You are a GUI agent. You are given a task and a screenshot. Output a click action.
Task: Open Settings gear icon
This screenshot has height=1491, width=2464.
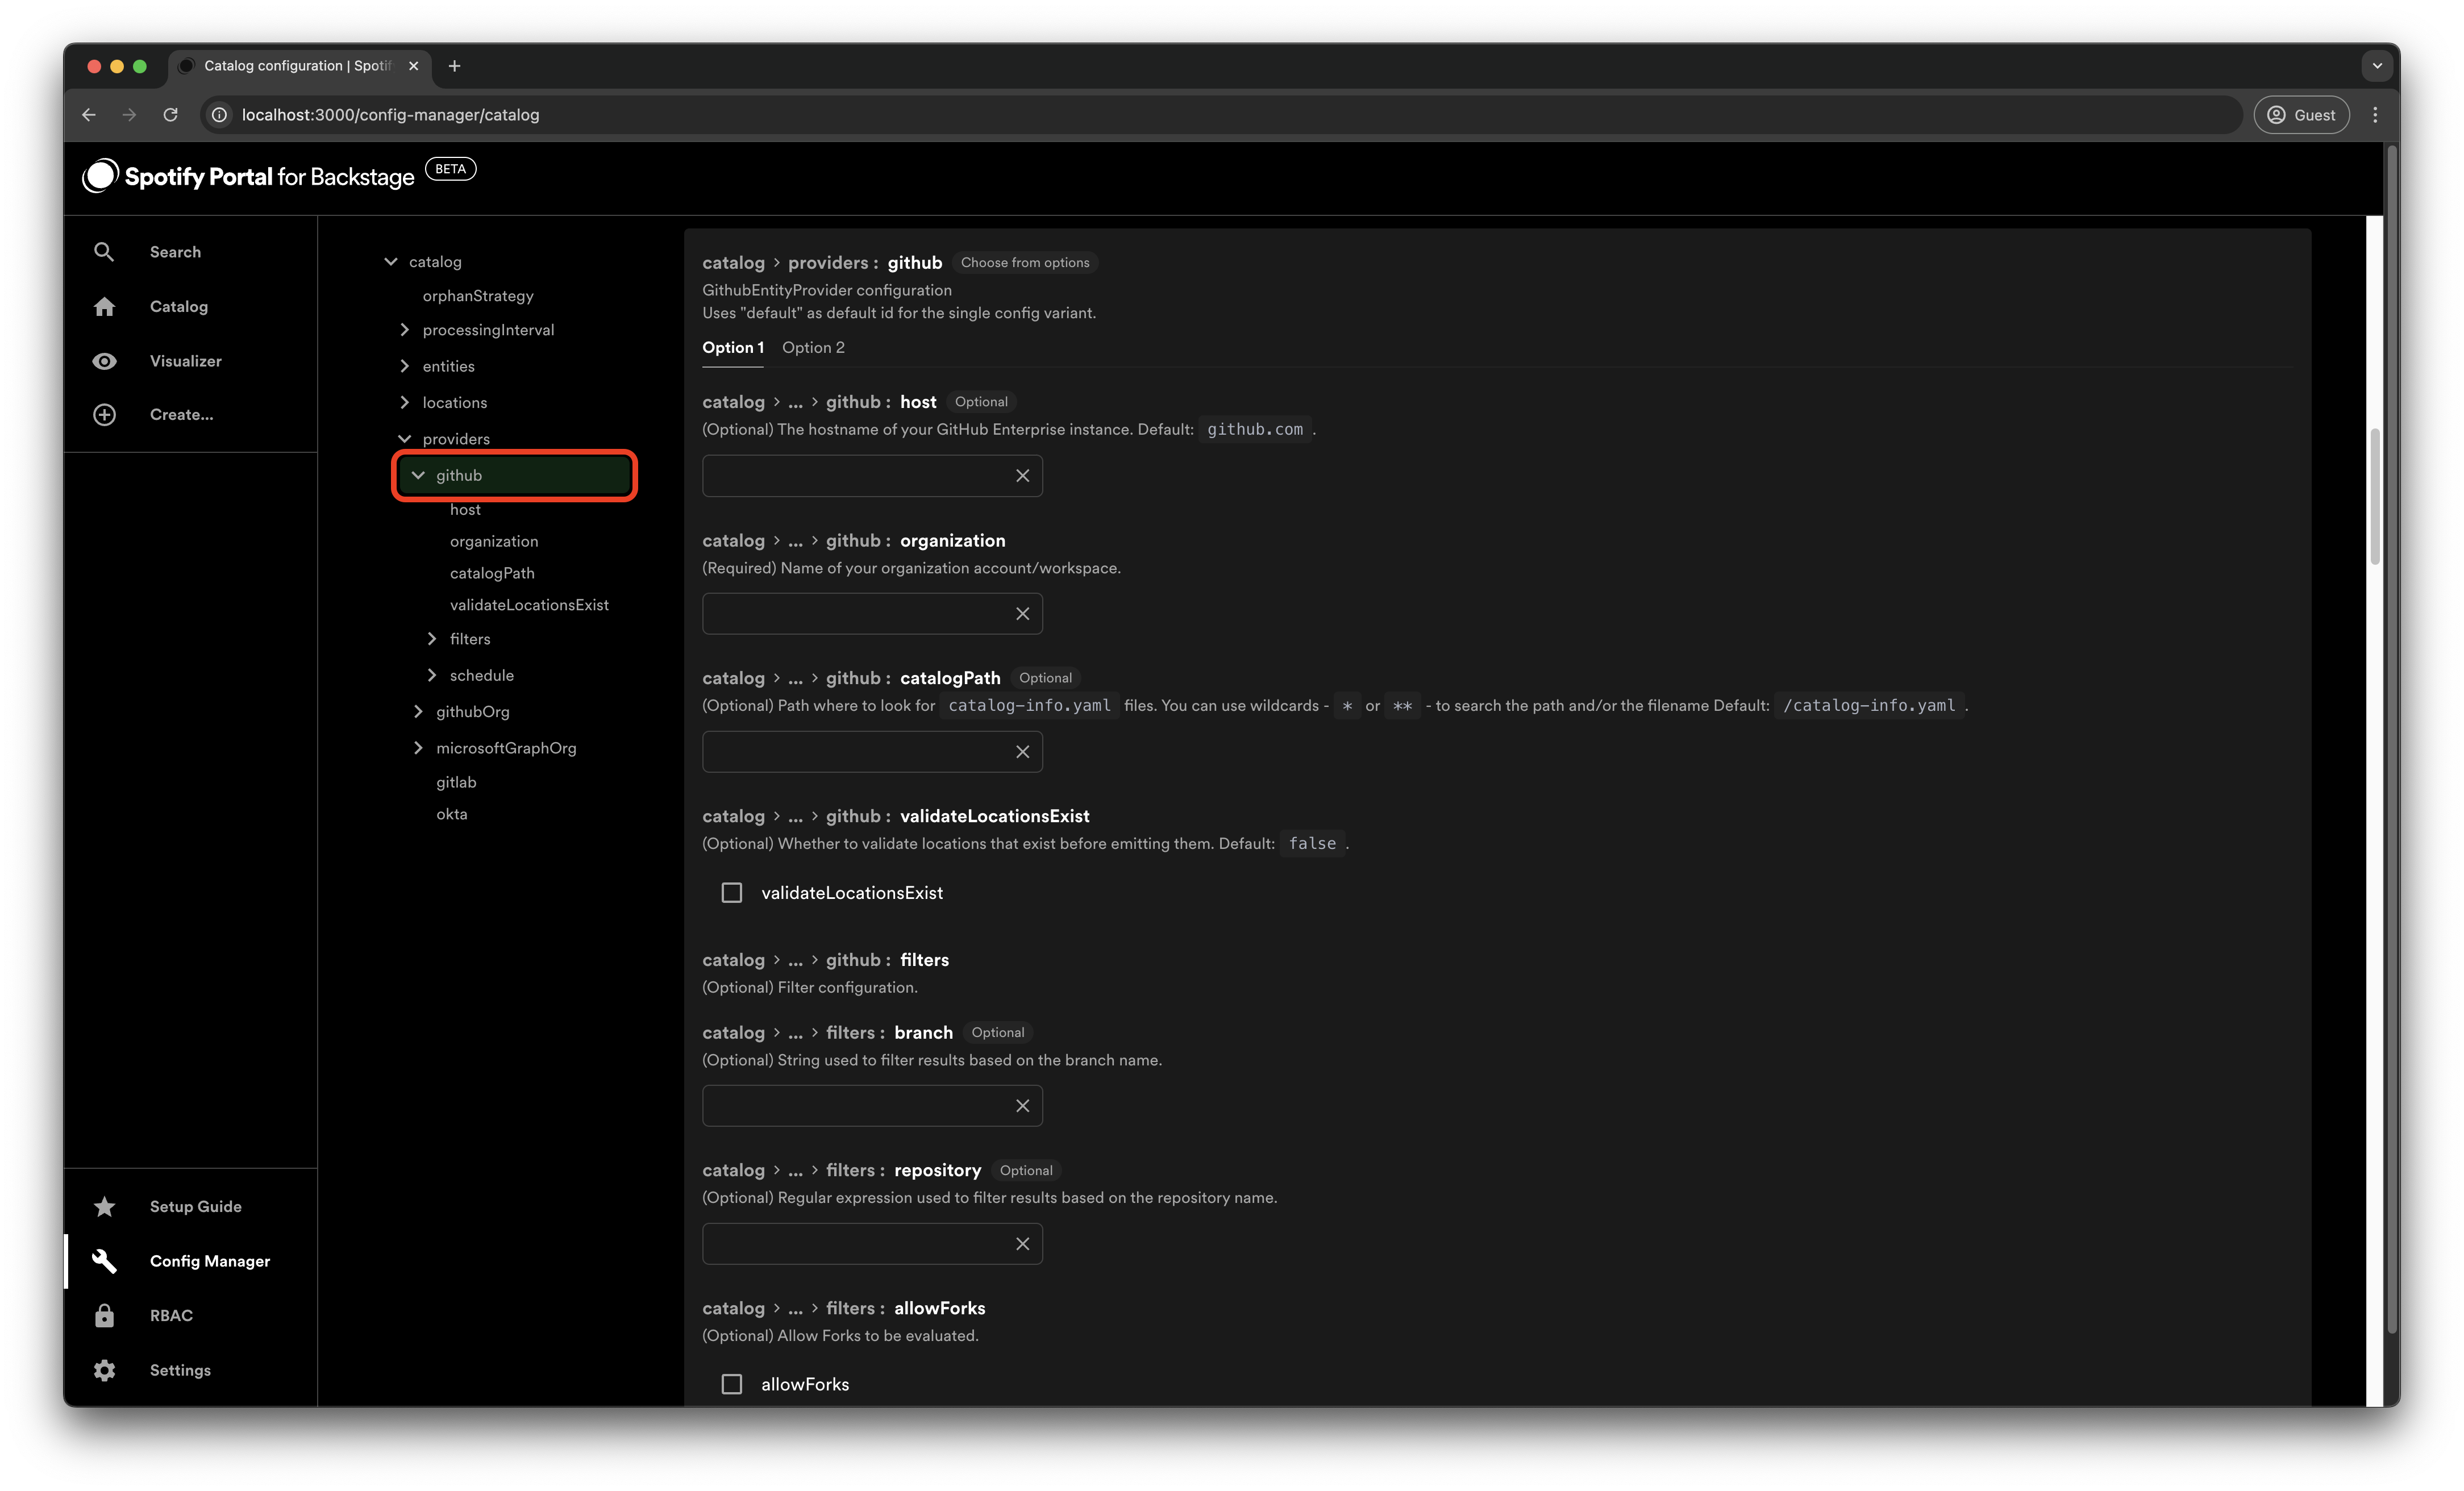tap(104, 1370)
